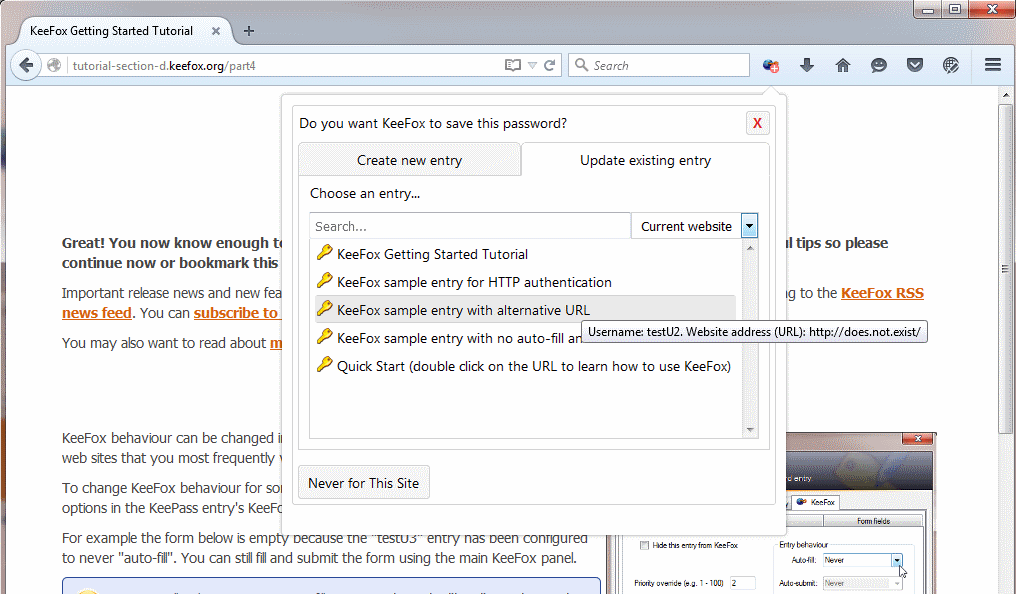Open the Pocket toolbar icon
The image size is (1016, 594).
pyautogui.click(x=914, y=65)
